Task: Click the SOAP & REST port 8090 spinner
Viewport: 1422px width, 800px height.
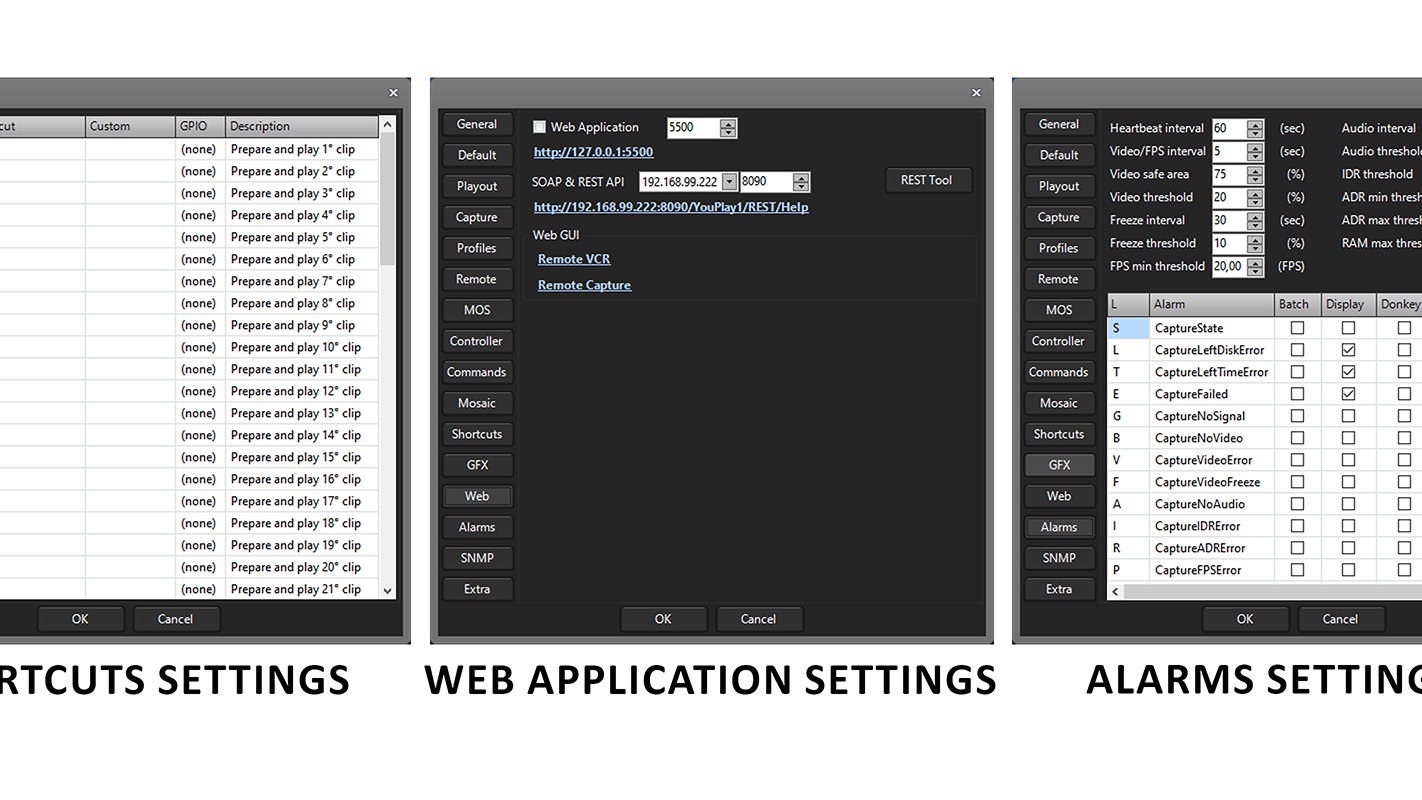Action: coord(801,182)
